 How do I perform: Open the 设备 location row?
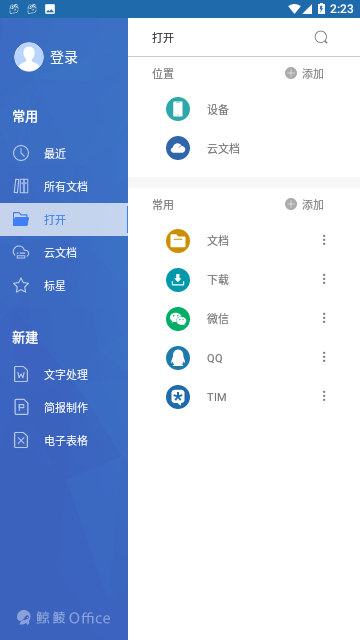click(x=244, y=109)
